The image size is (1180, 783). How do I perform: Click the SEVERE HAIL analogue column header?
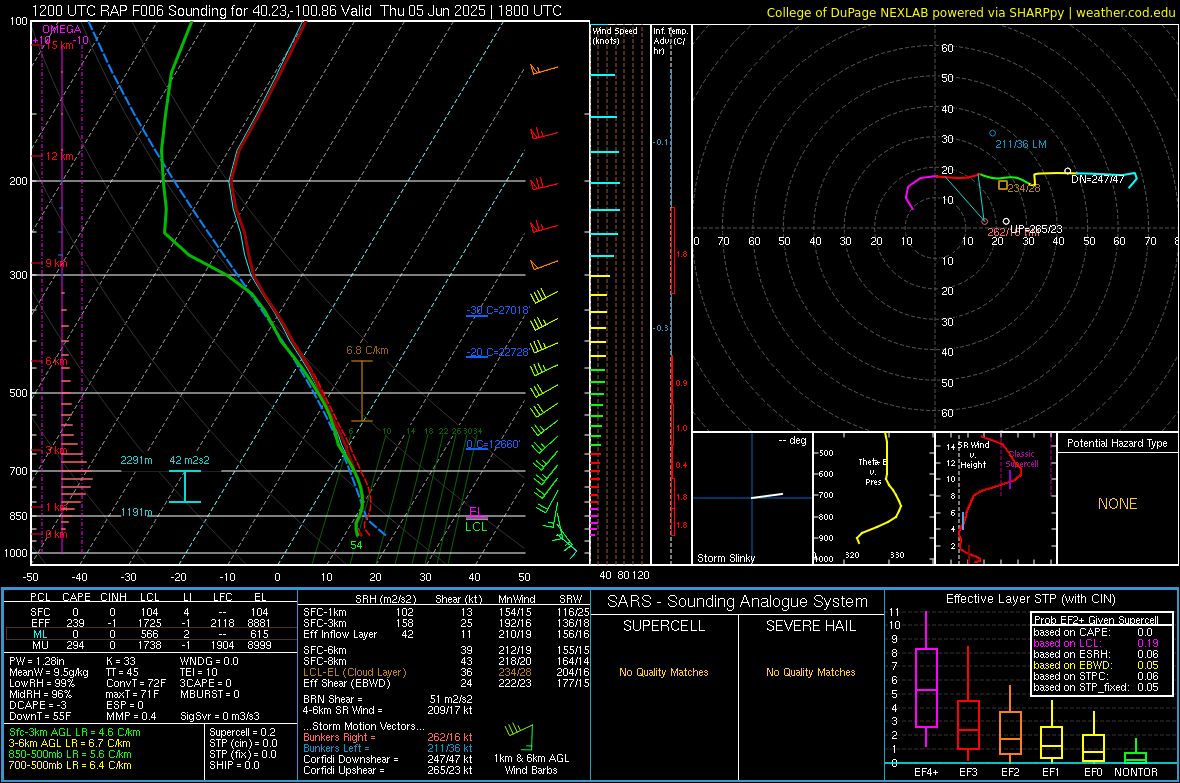coord(810,626)
